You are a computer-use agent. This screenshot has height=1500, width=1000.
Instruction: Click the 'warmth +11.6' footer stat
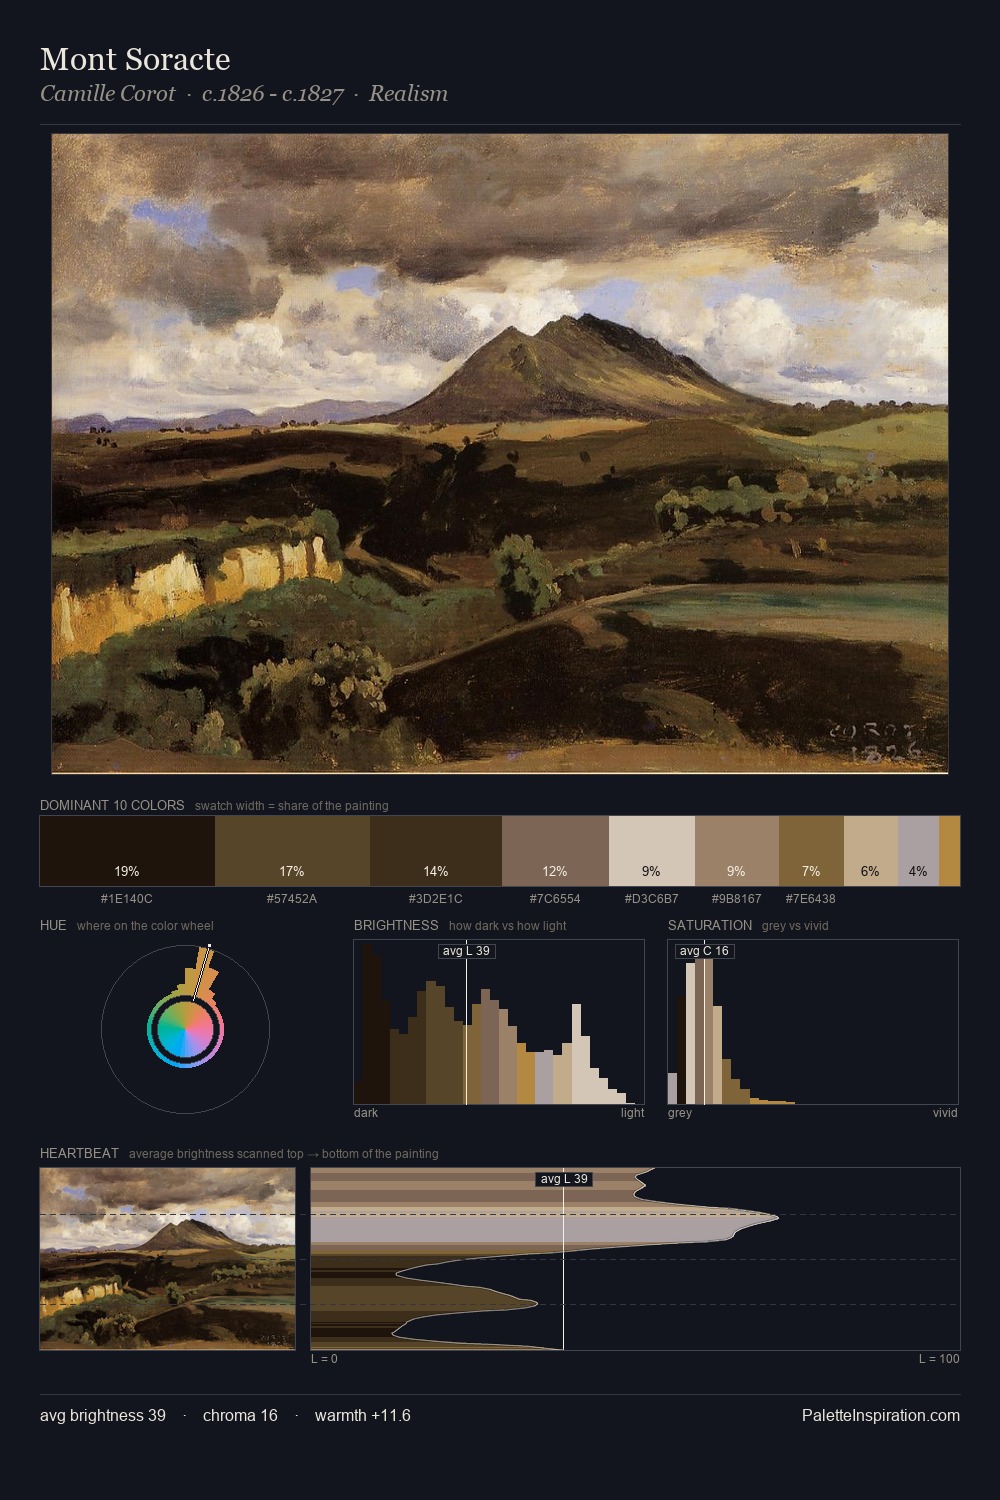[x=363, y=1415]
